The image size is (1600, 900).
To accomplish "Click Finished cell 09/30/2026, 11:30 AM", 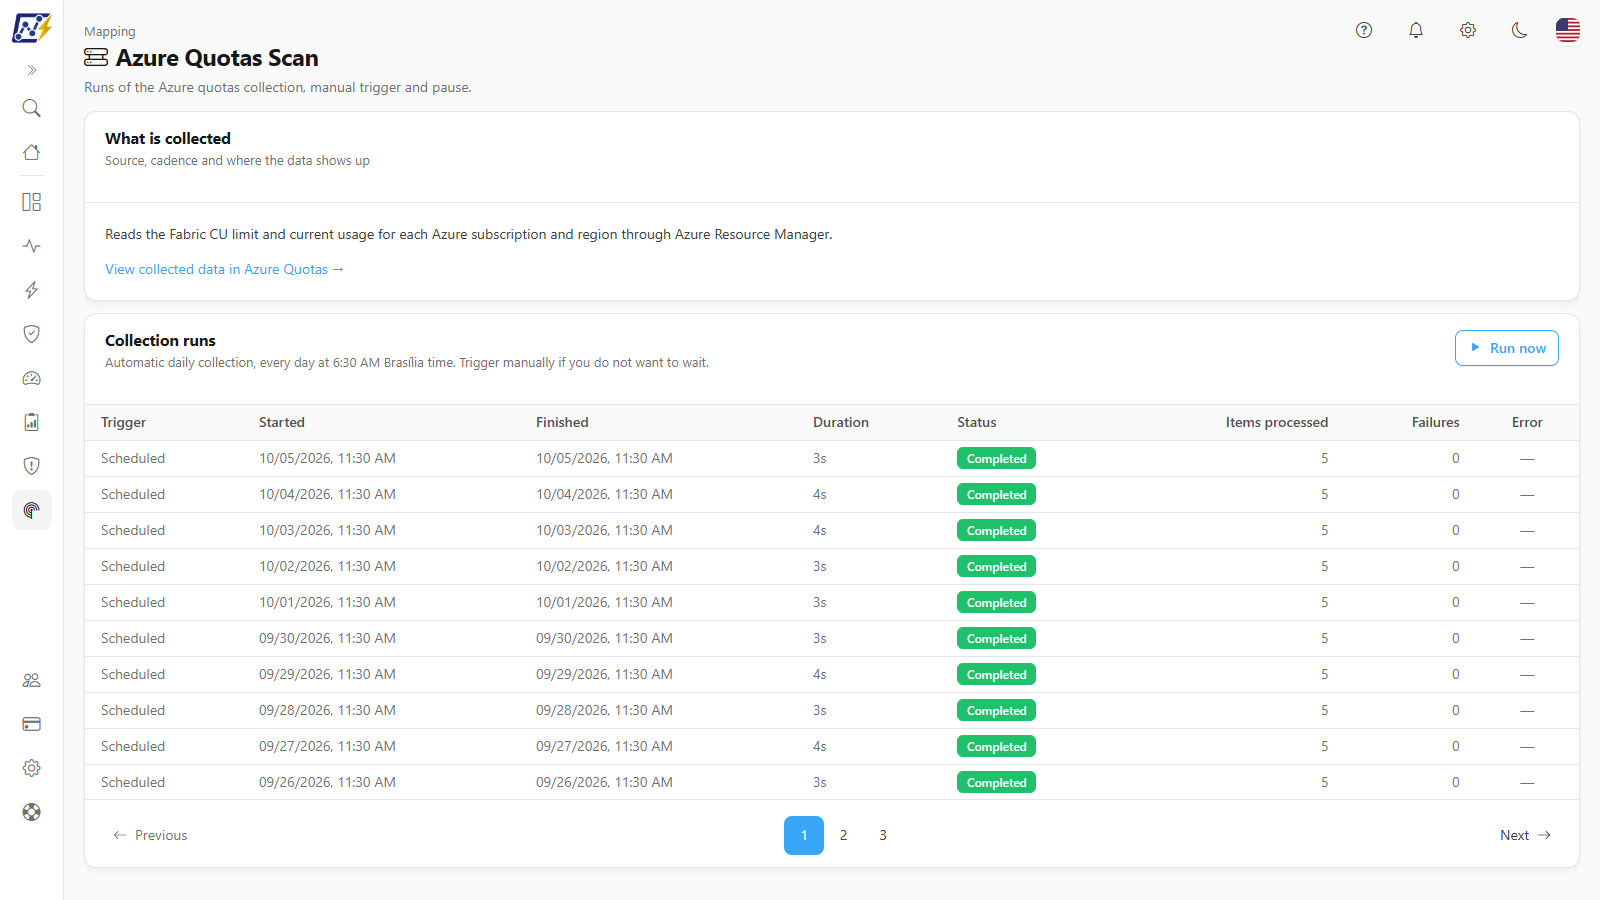I will (604, 638).
